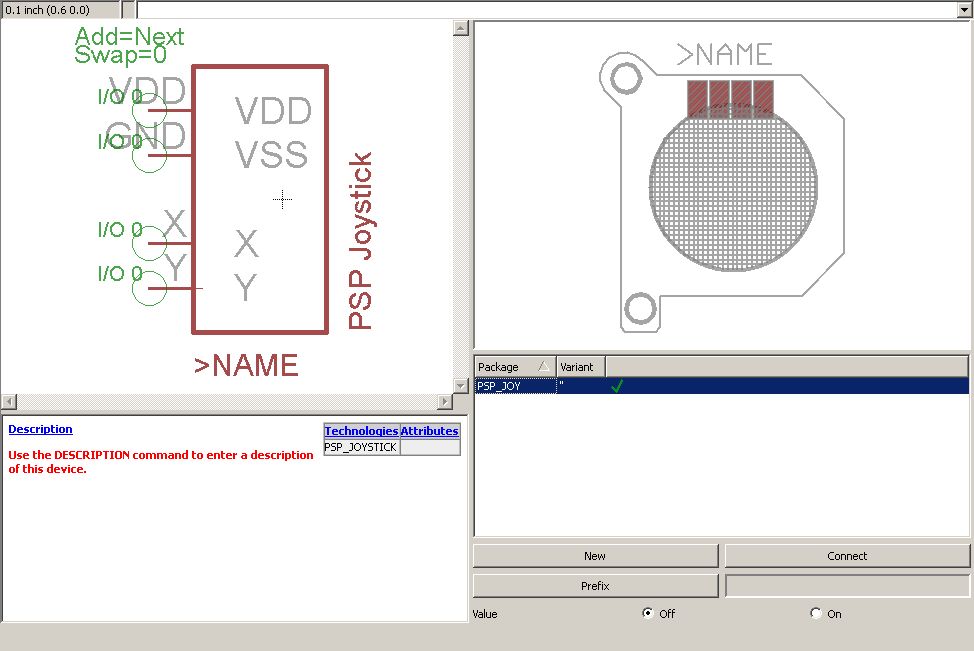
Task: Sort by the Package column header
Action: pyautogui.click(x=515, y=366)
